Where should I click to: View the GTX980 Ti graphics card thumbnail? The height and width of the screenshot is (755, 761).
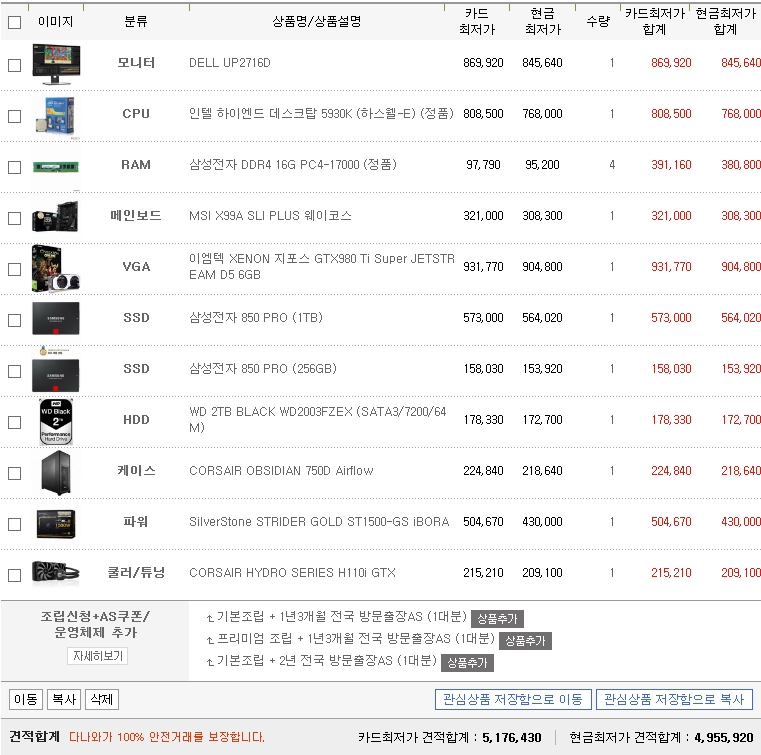point(55,268)
